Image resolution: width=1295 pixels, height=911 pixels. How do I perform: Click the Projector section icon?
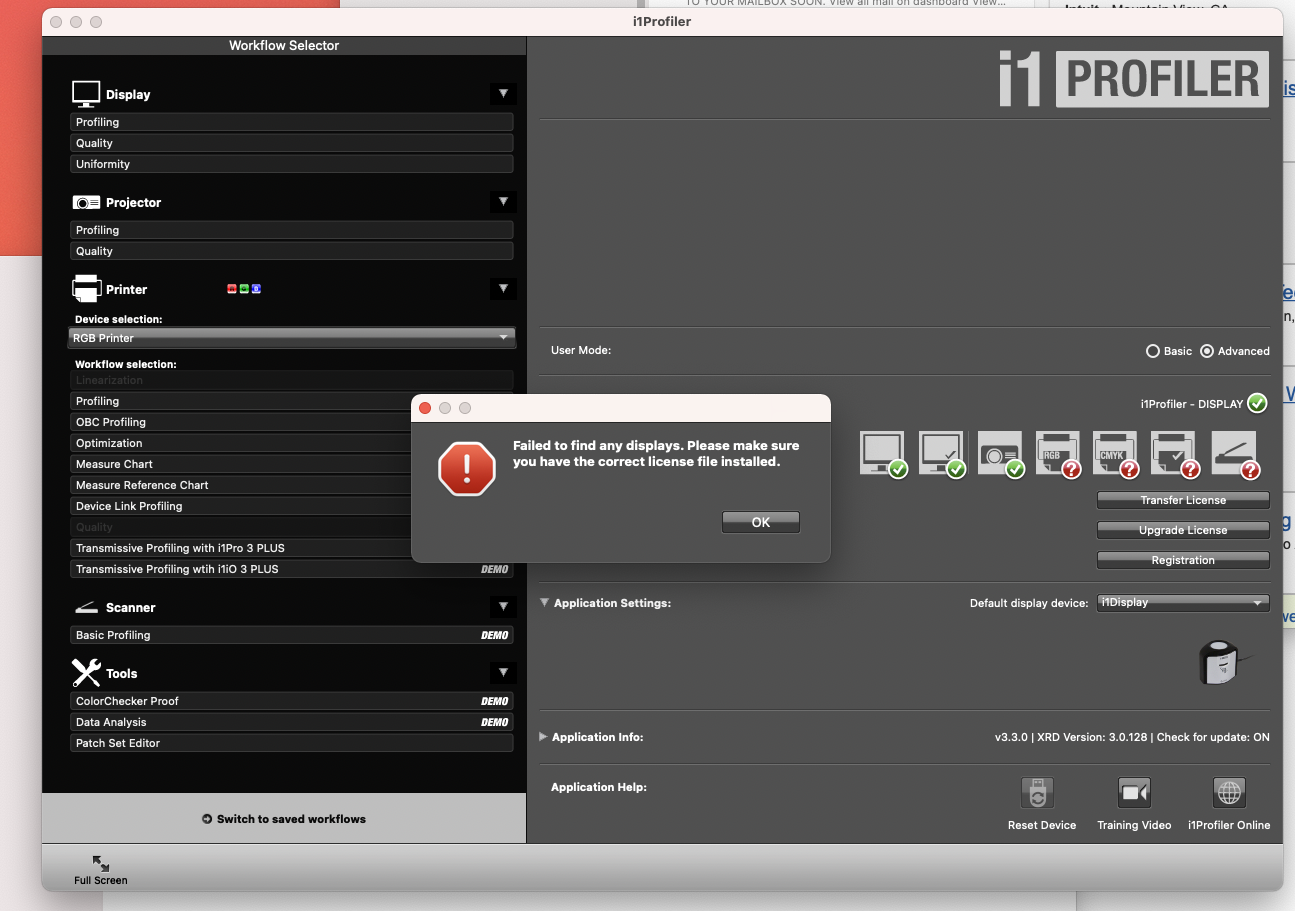tap(86, 202)
